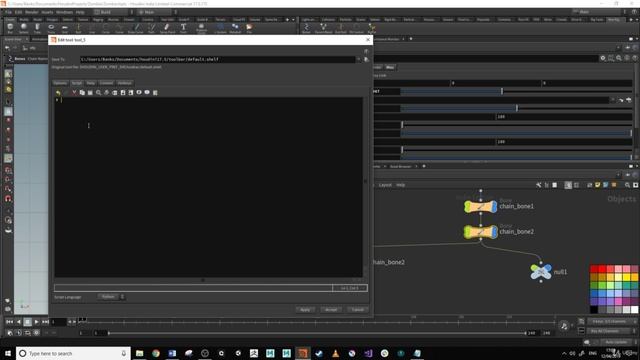
Task: Click the Sphere shelf tool icon
Action: [23, 28]
